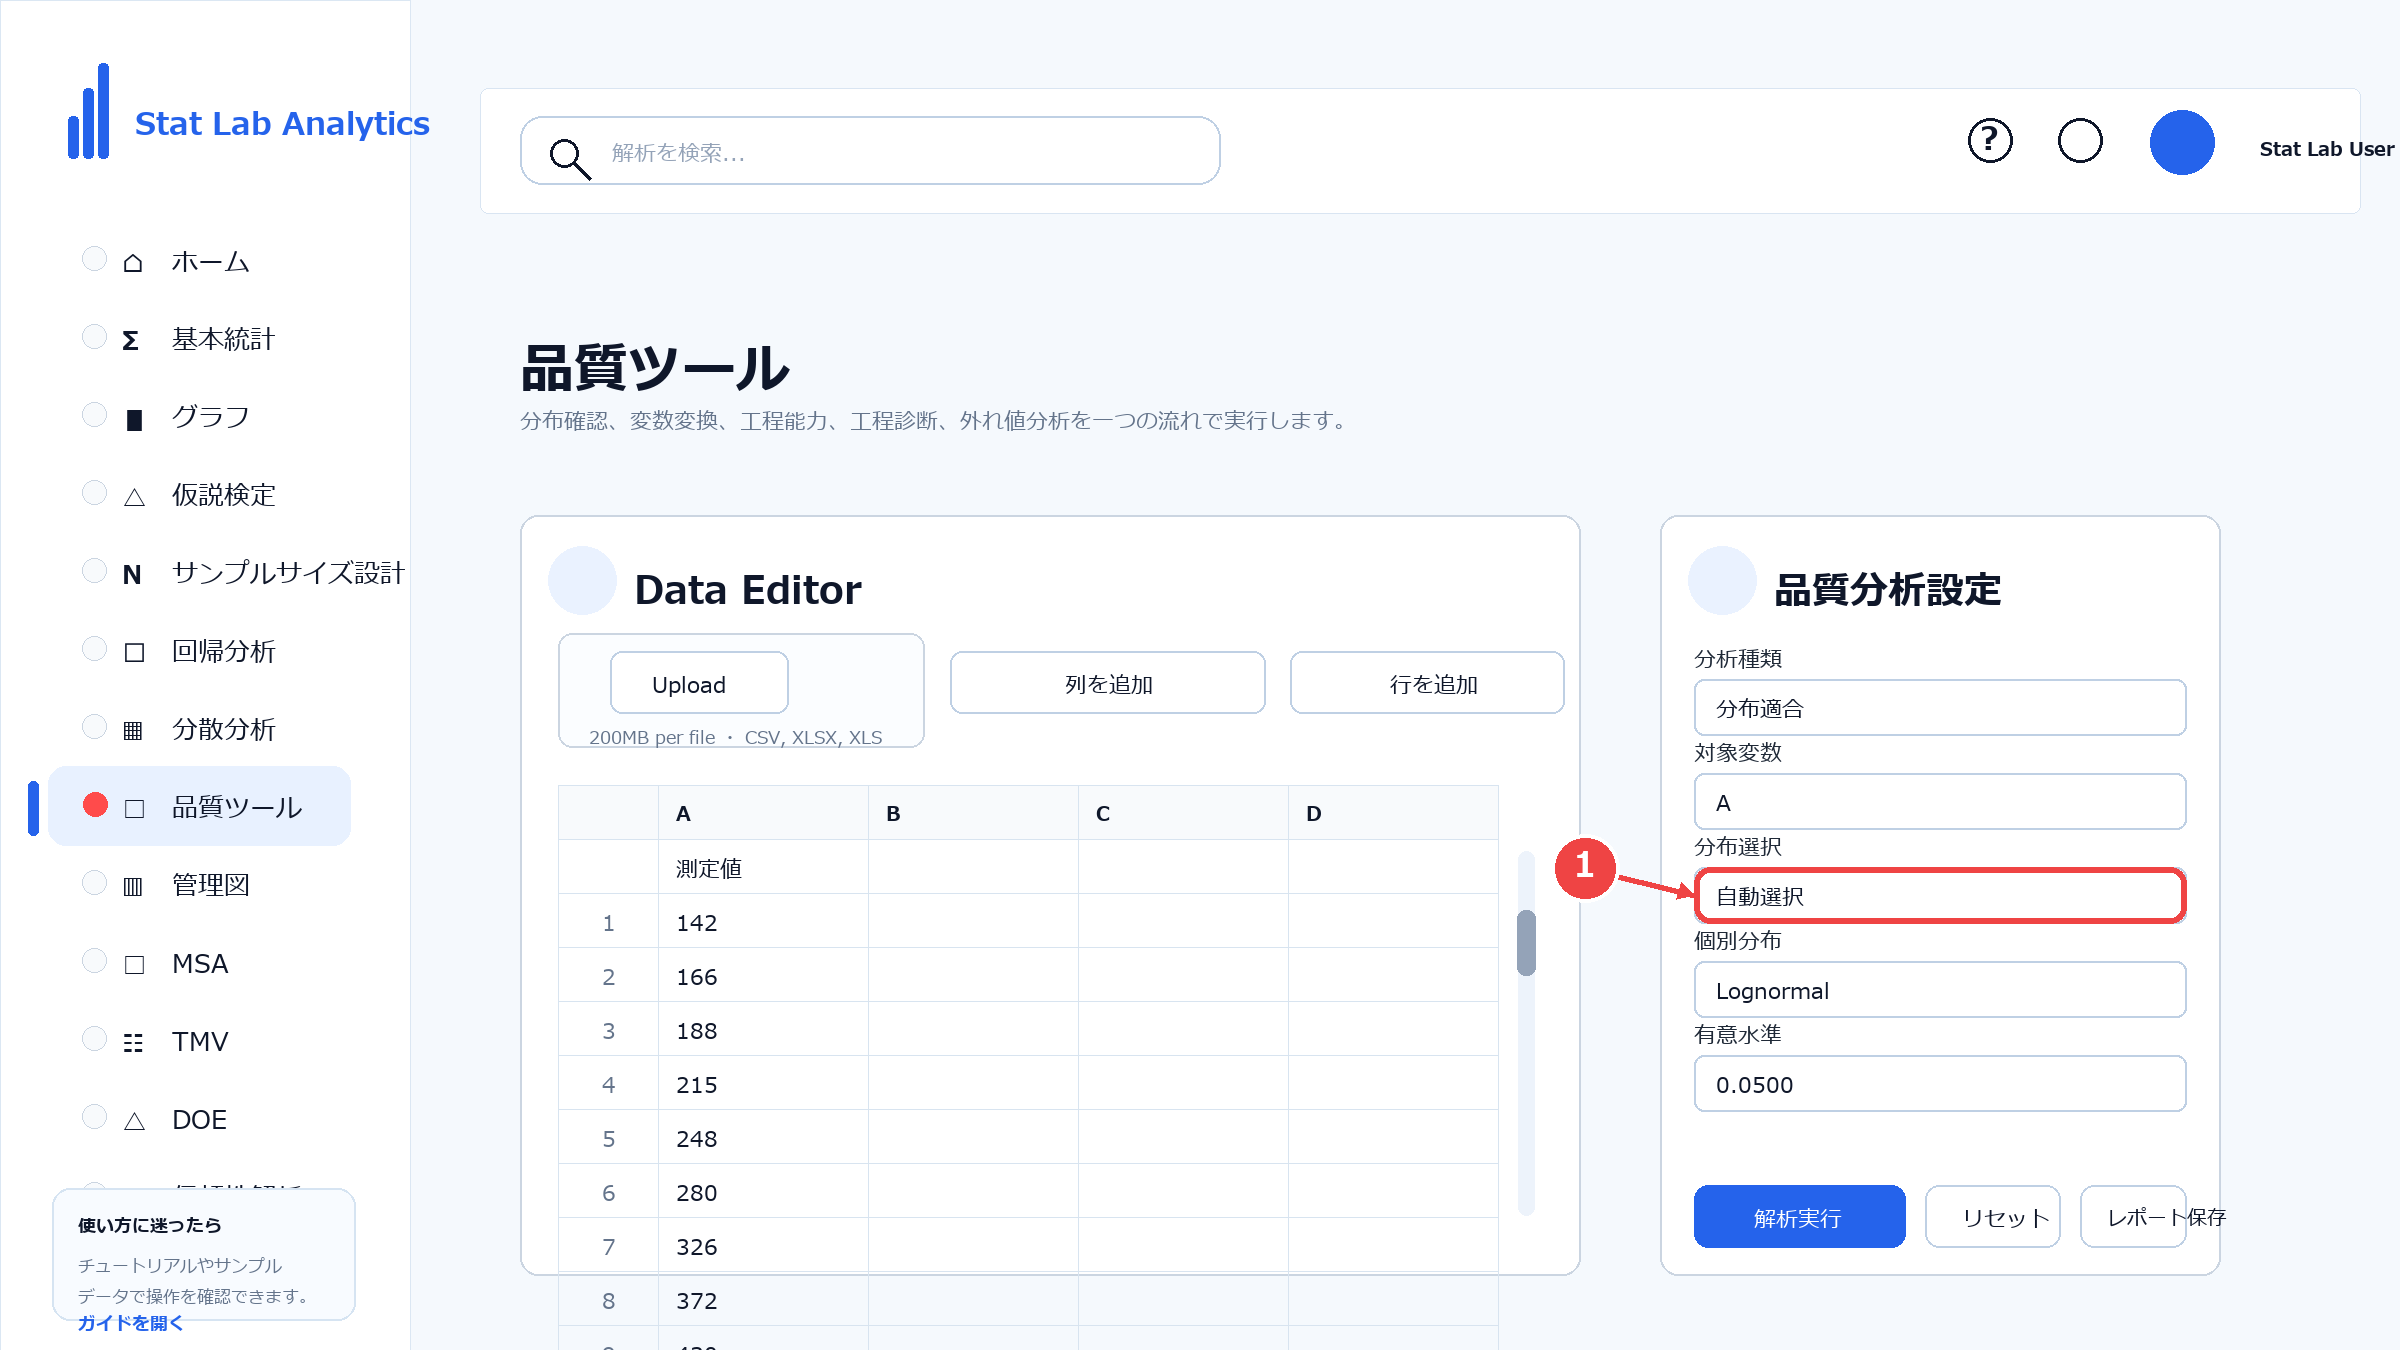The width and height of the screenshot is (2400, 1350).
Task: Click cell with value 188
Action: click(x=763, y=1029)
